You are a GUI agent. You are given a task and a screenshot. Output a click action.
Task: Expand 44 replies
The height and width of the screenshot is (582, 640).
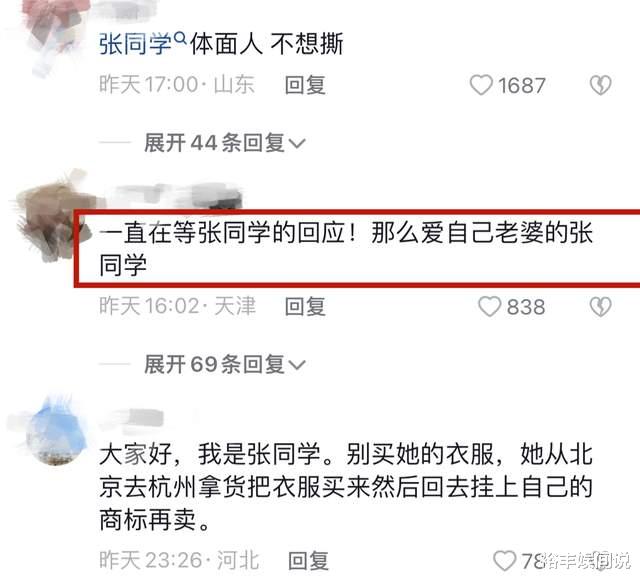pos(224,143)
